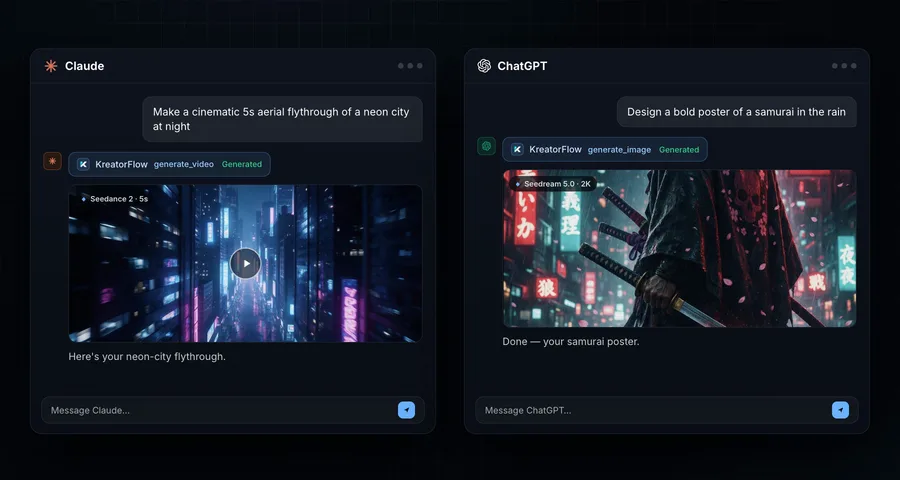Image resolution: width=900 pixels, height=480 pixels.
Task: Click the ChatGPT logo in window header
Action: 484,66
